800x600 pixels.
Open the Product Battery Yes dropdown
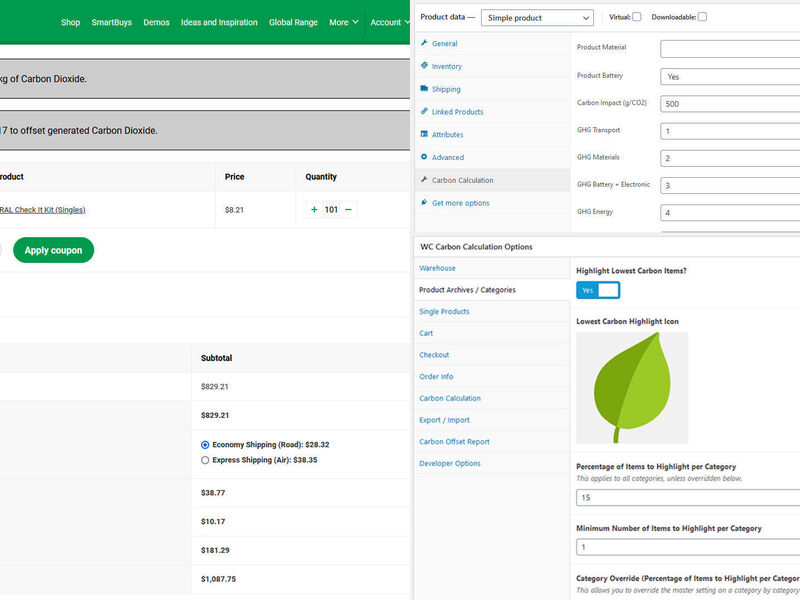(730, 77)
